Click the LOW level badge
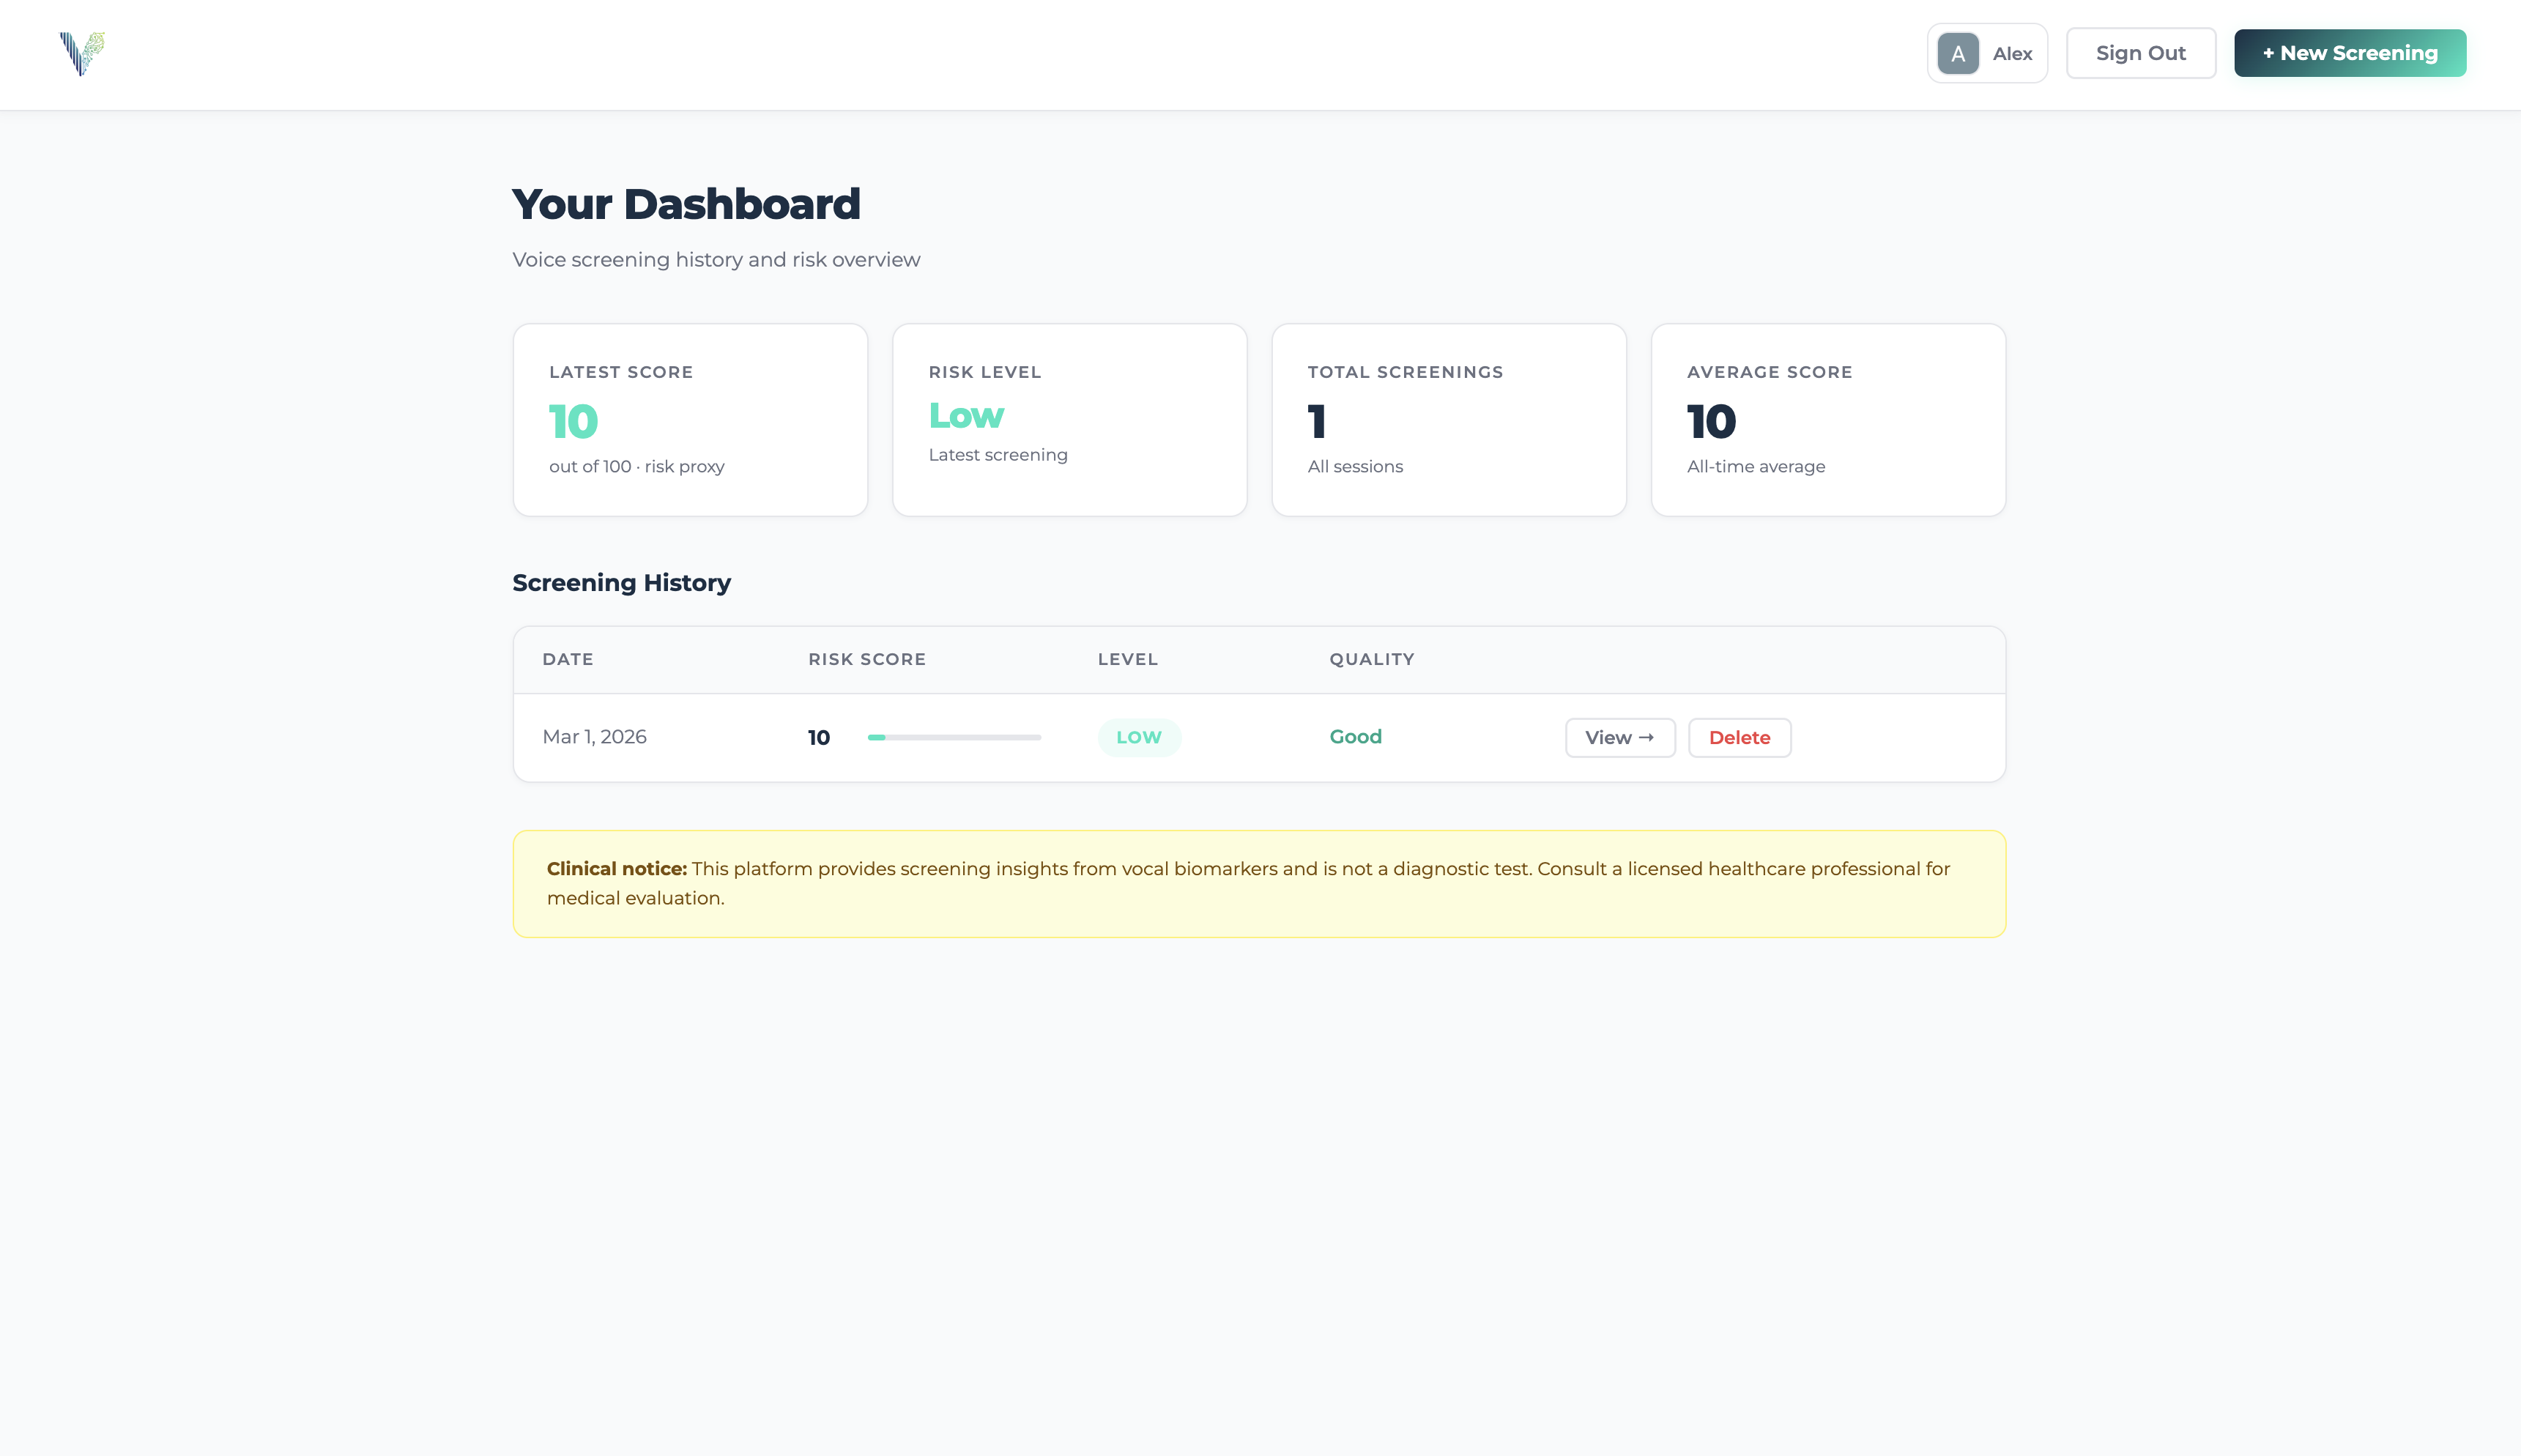This screenshot has width=2521, height=1456. coord(1138,738)
